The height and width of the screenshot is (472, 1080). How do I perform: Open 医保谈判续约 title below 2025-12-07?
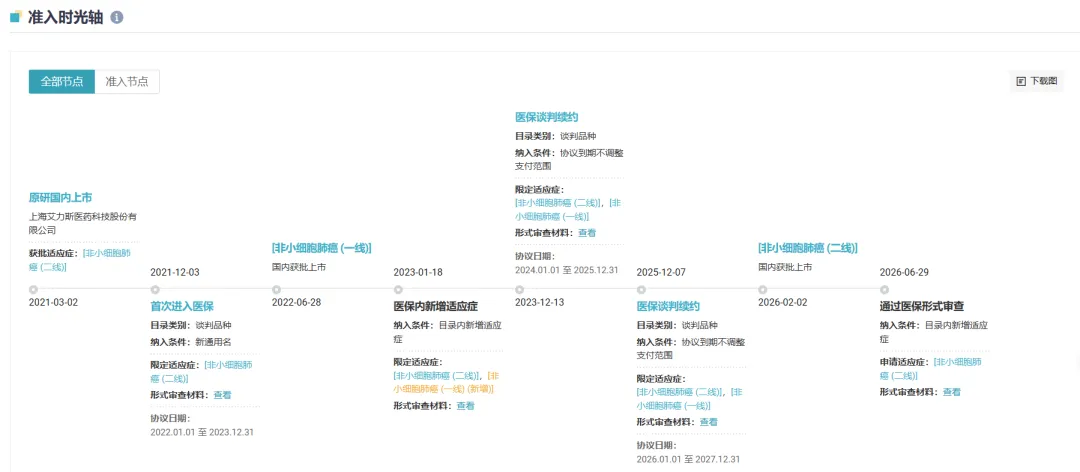click(x=668, y=306)
